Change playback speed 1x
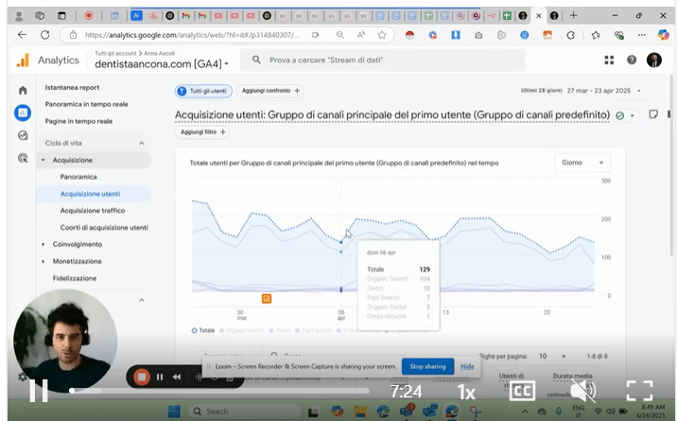 click(466, 392)
